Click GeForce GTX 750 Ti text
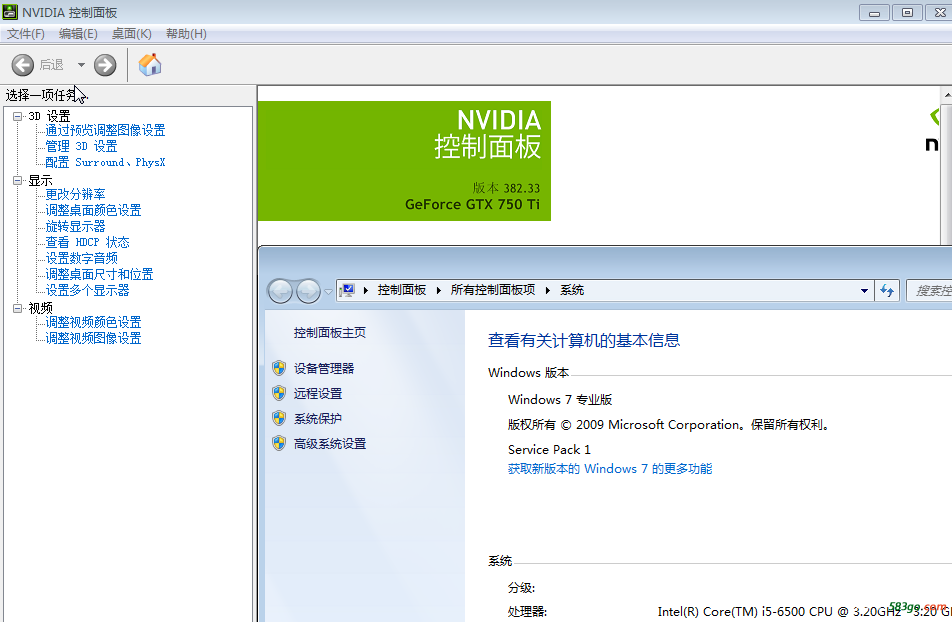The image size is (952, 622). point(472,205)
